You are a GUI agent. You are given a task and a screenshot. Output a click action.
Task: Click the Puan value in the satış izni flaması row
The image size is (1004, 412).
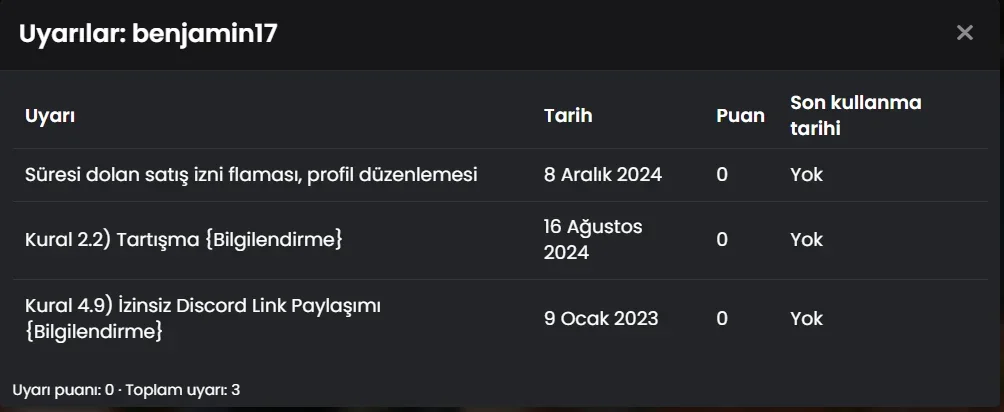point(722,175)
